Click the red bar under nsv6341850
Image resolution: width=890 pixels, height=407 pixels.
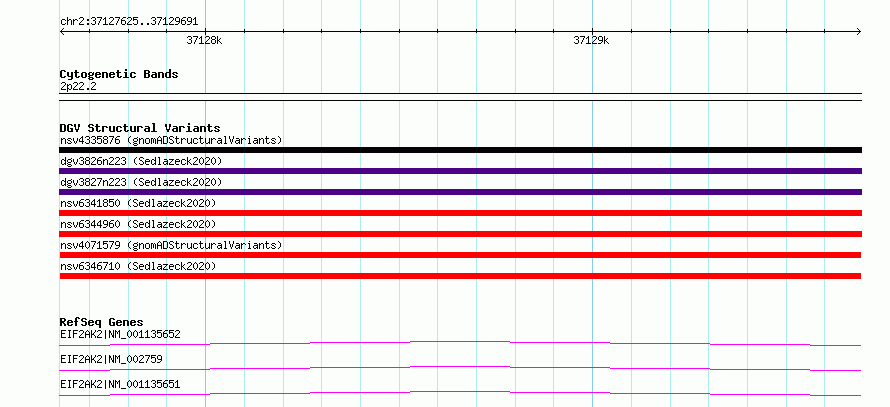click(460, 213)
